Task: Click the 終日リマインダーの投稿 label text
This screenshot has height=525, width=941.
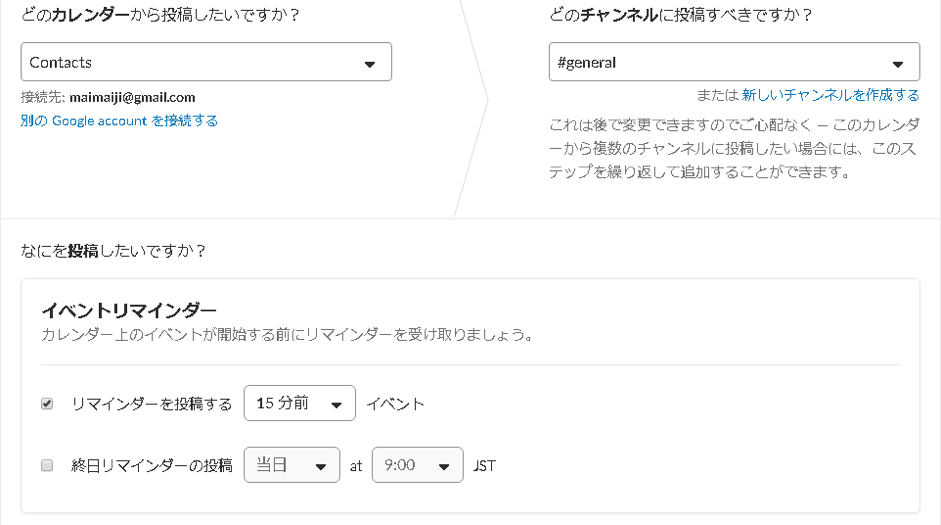Action: [152, 465]
